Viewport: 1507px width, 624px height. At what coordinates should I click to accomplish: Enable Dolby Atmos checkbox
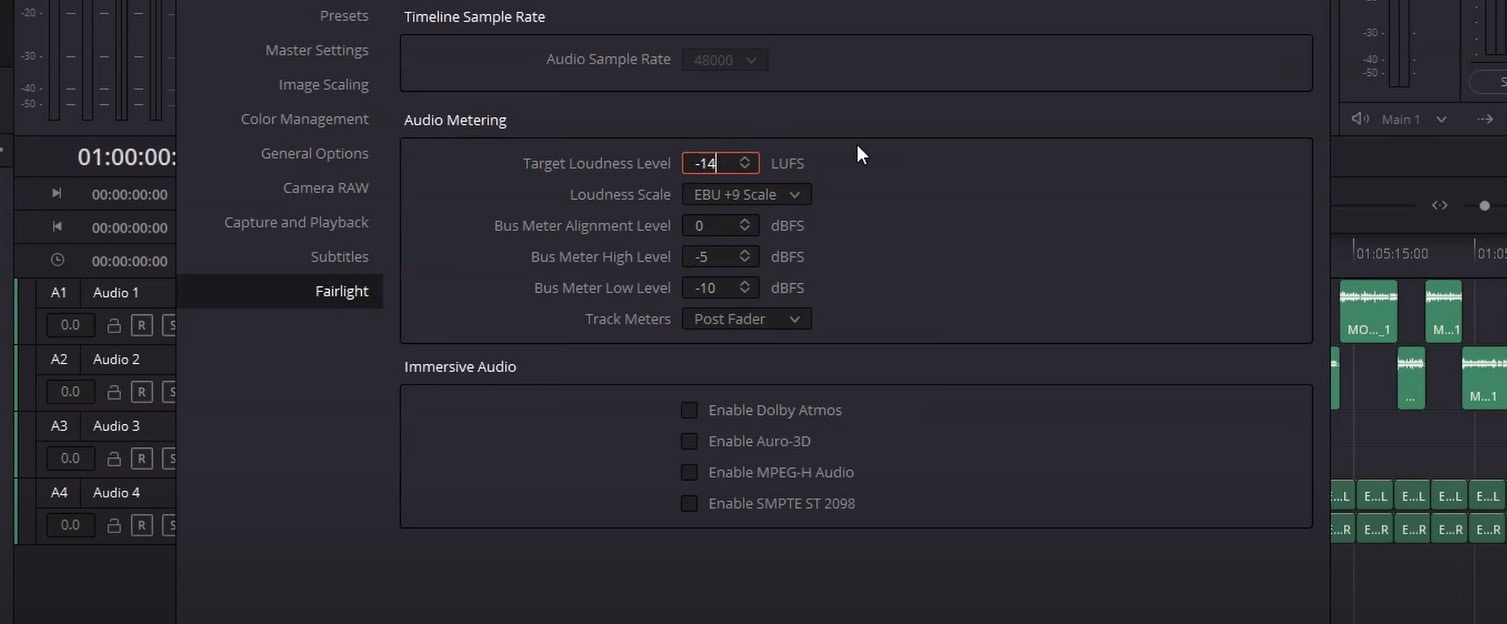689,410
